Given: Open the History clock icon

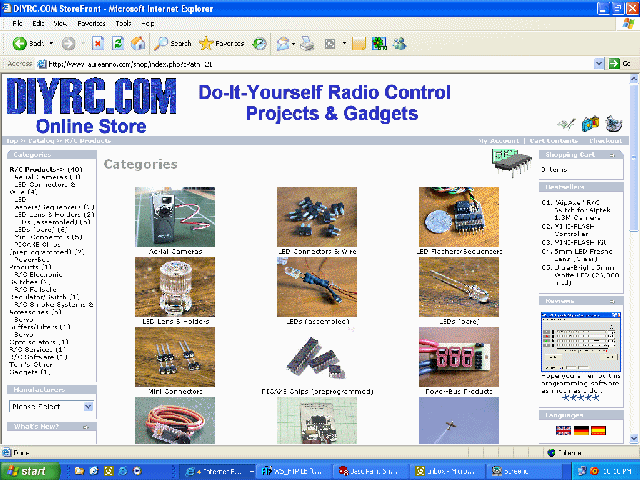Looking at the screenshot, I should coord(259,43).
